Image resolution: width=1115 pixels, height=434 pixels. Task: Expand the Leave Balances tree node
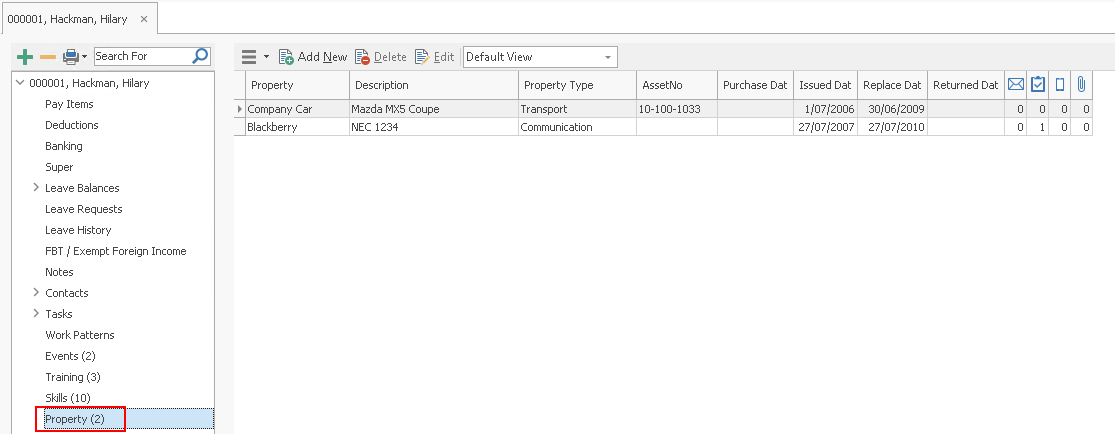coord(36,188)
